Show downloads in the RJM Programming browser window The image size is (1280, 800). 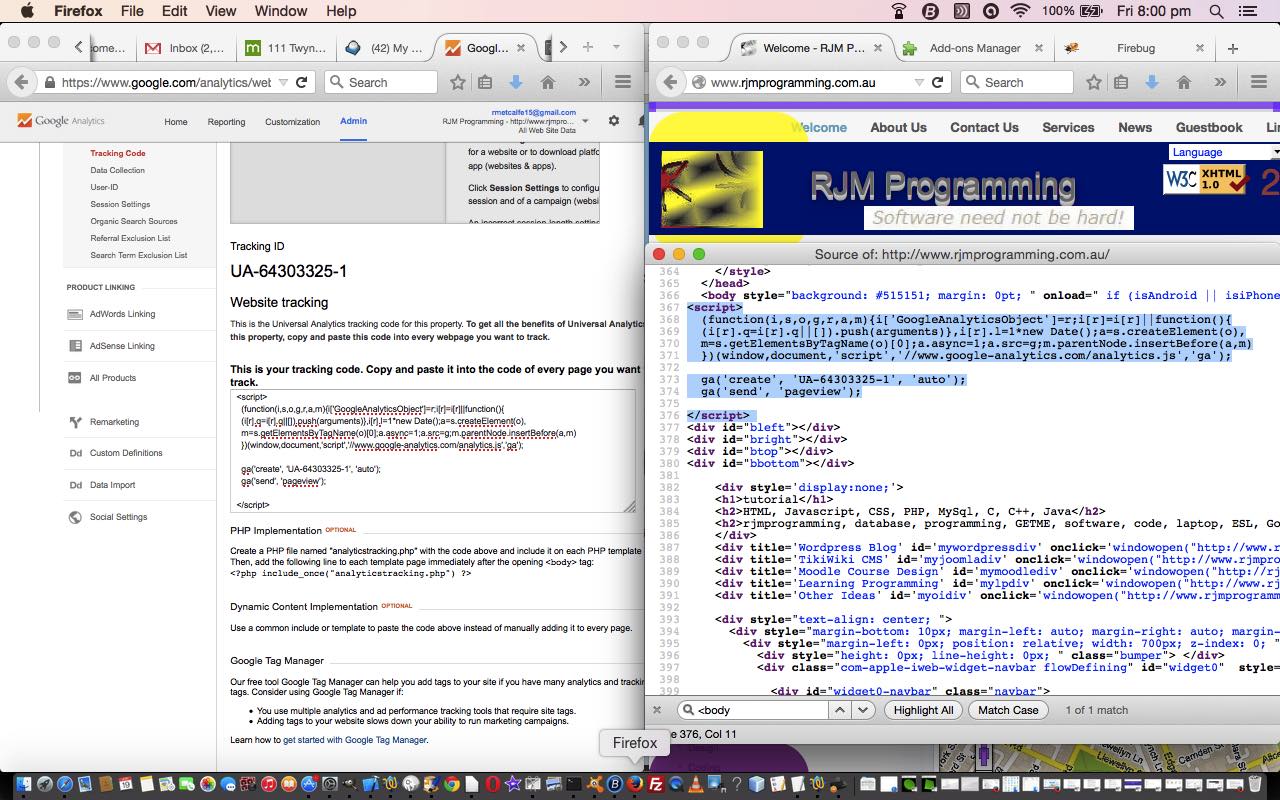[x=1152, y=82]
